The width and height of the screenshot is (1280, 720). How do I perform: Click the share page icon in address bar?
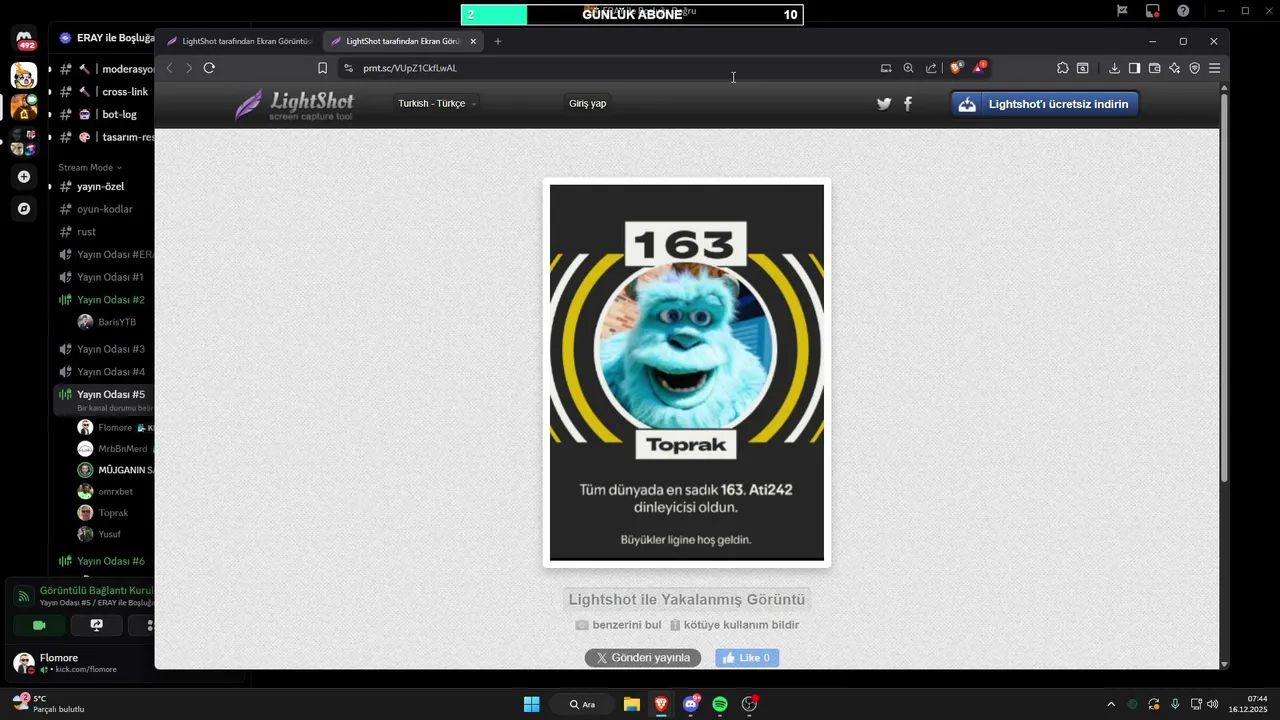pos(931,68)
